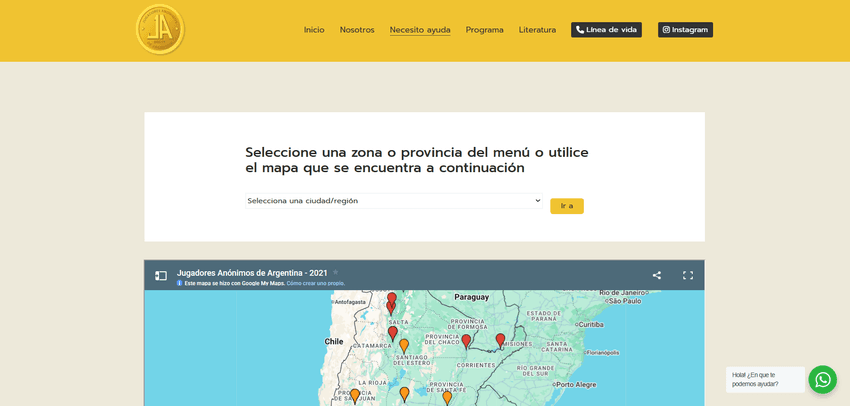850x406 pixels.
Task: Click the orange pin above Santiago del Estero
Action: [404, 346]
